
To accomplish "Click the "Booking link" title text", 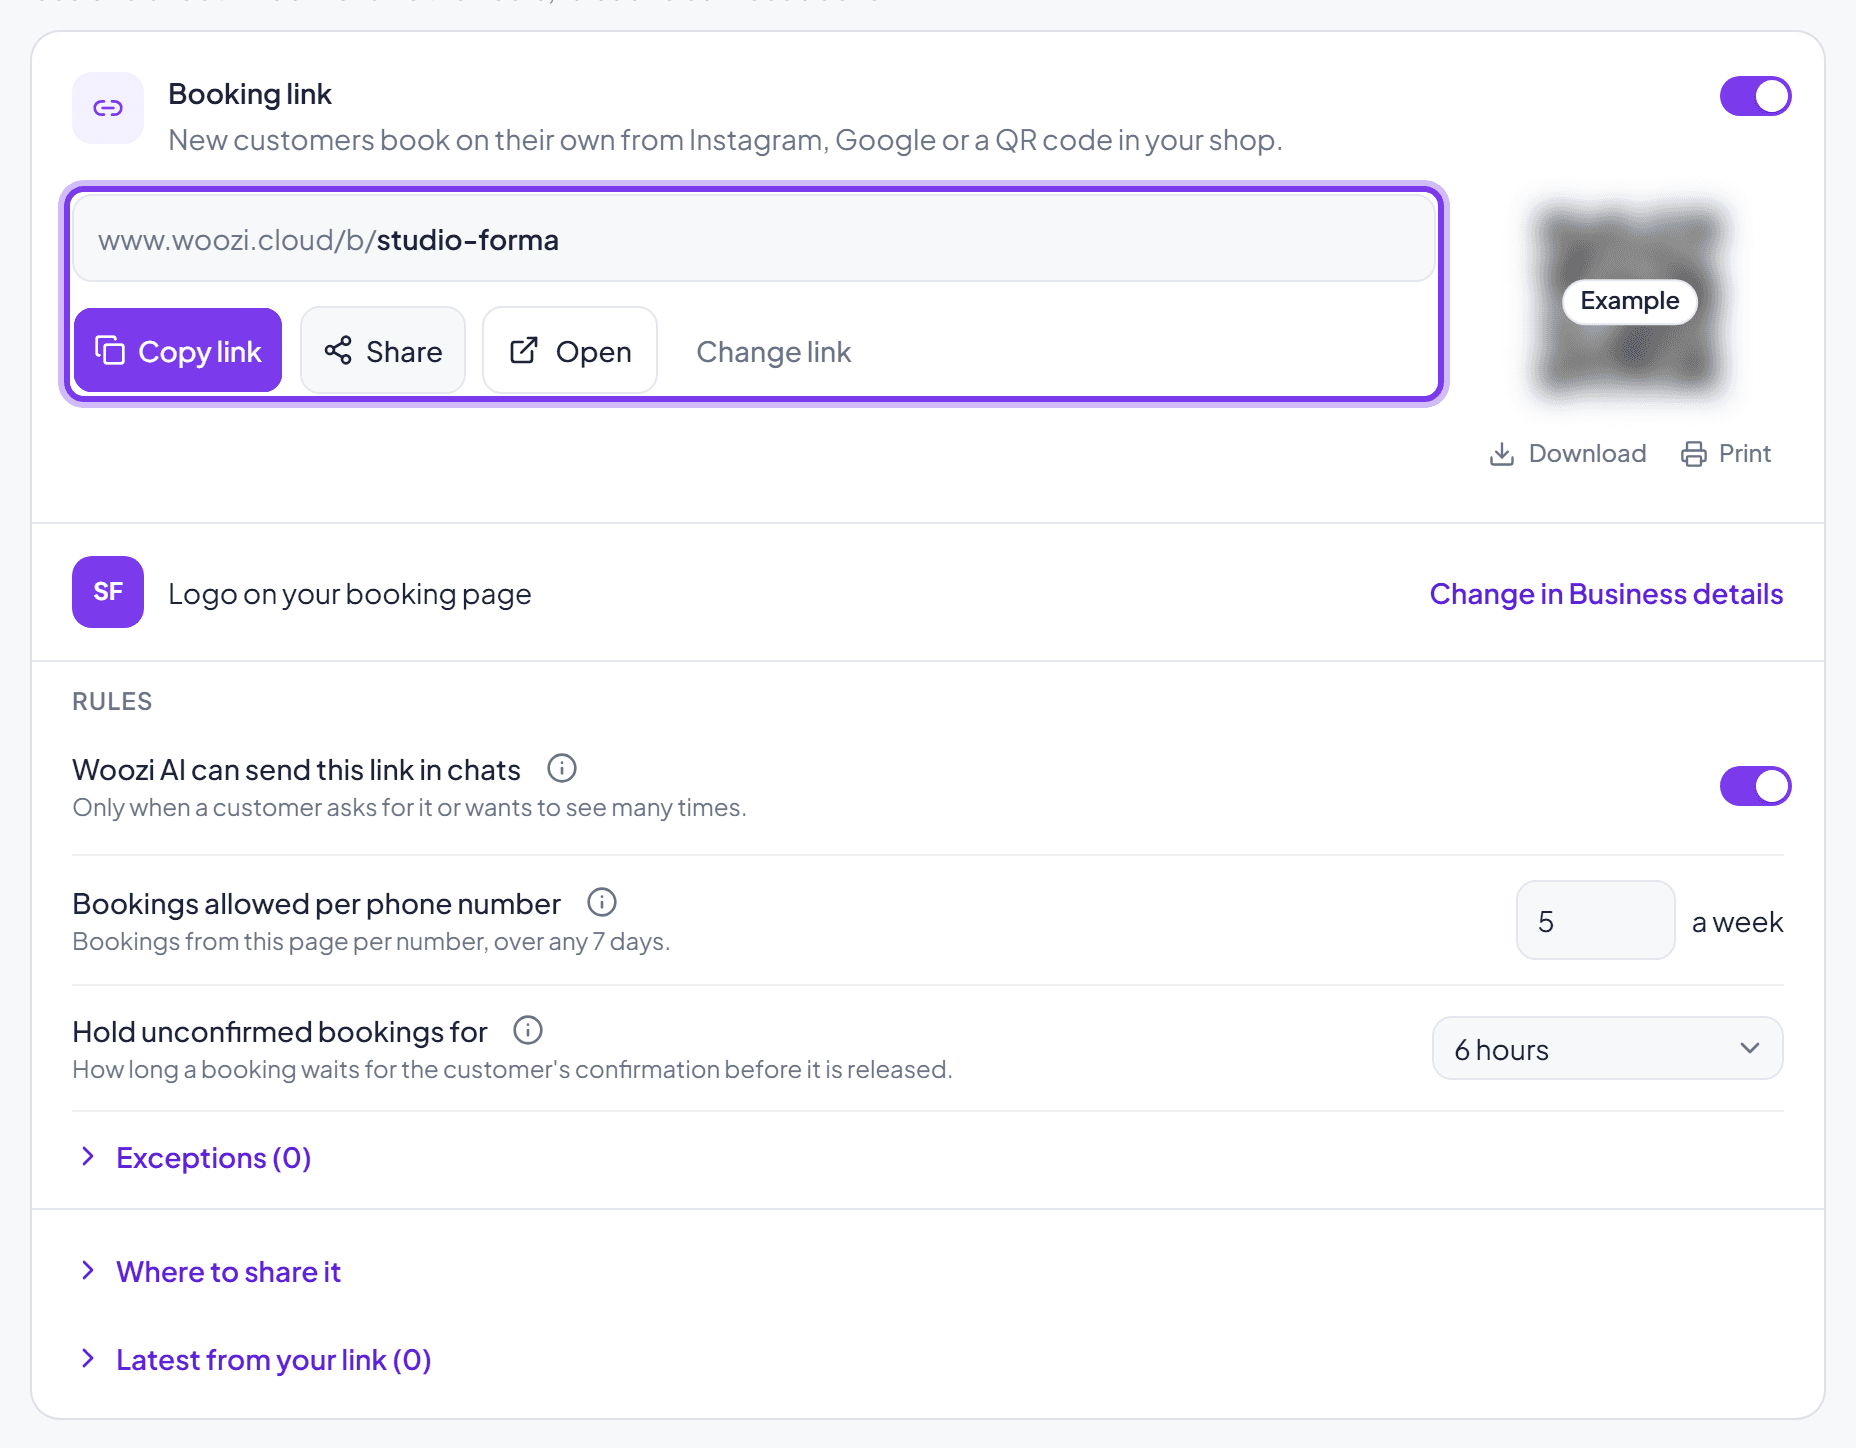I will point(250,94).
